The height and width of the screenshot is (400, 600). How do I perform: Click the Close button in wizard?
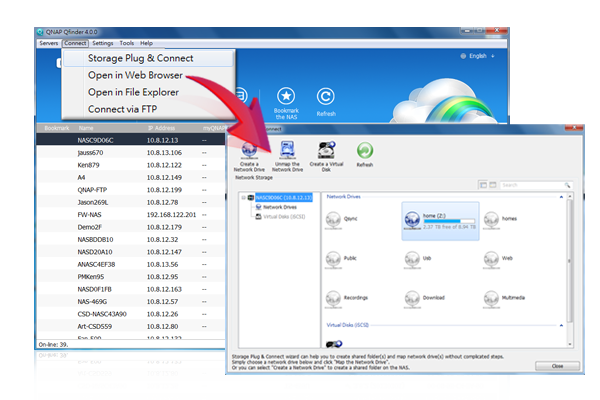[556, 367]
